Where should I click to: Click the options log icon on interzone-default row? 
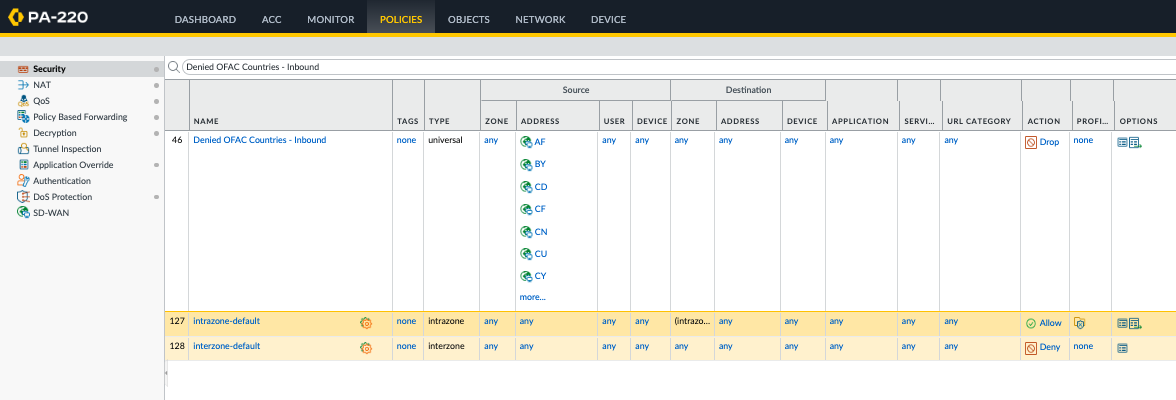click(x=1123, y=347)
